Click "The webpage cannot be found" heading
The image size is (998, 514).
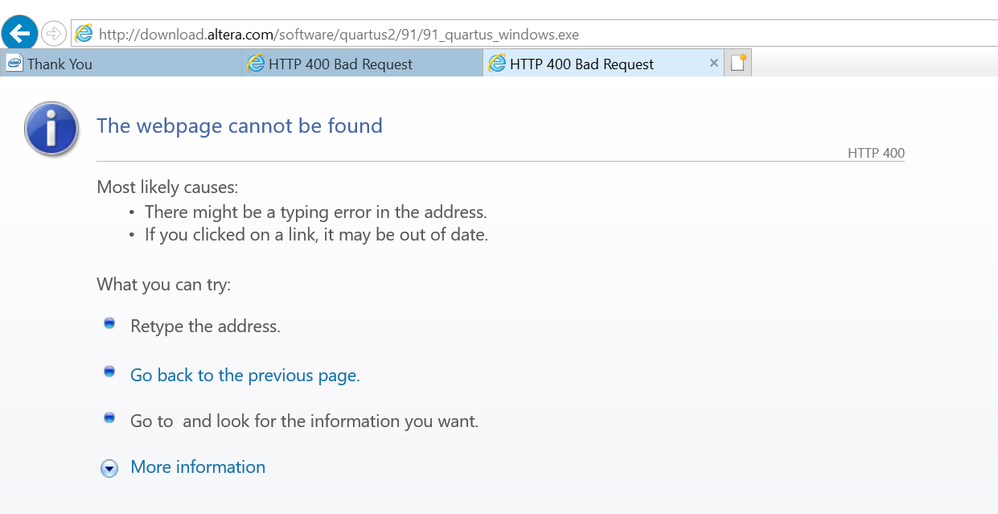click(x=239, y=126)
